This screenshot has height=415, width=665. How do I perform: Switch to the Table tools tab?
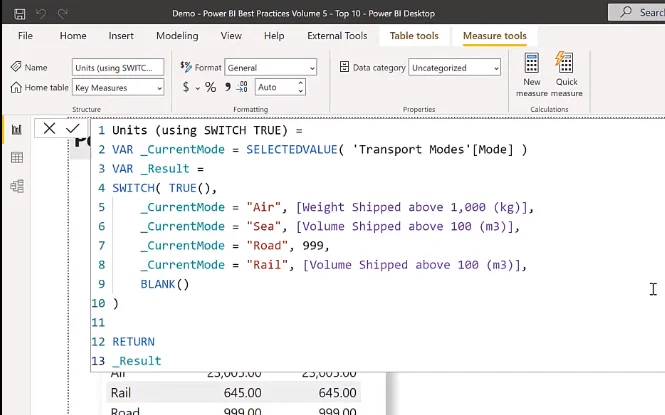click(414, 36)
